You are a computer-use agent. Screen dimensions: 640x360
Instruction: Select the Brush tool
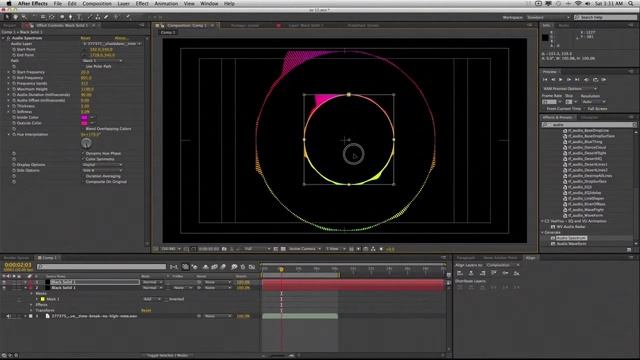coord(90,17)
